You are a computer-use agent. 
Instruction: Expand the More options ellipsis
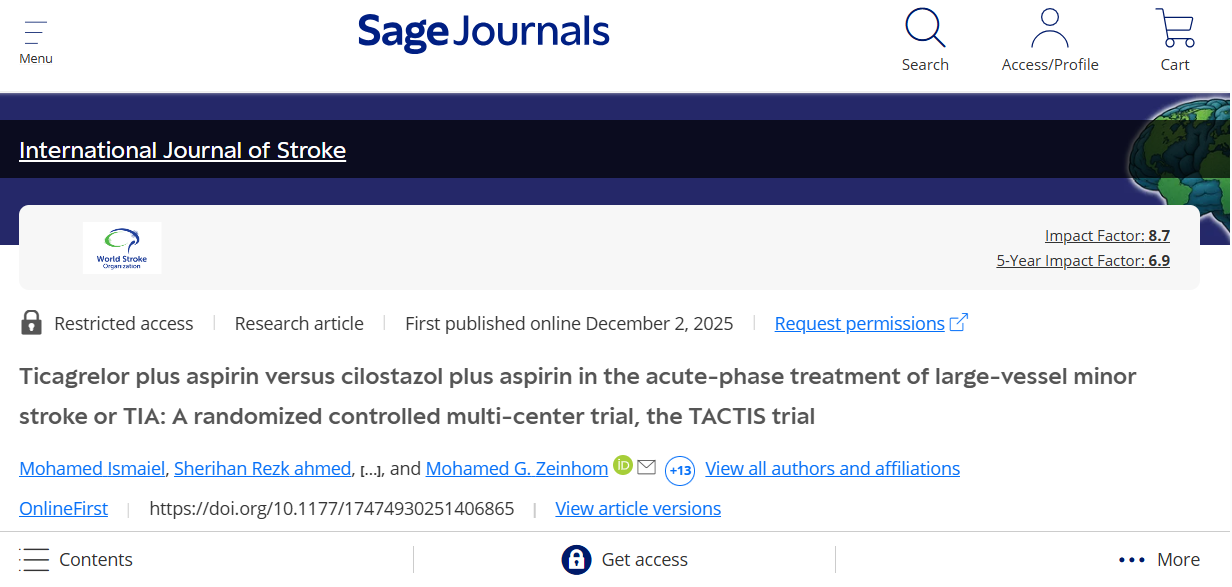[x=1130, y=559]
